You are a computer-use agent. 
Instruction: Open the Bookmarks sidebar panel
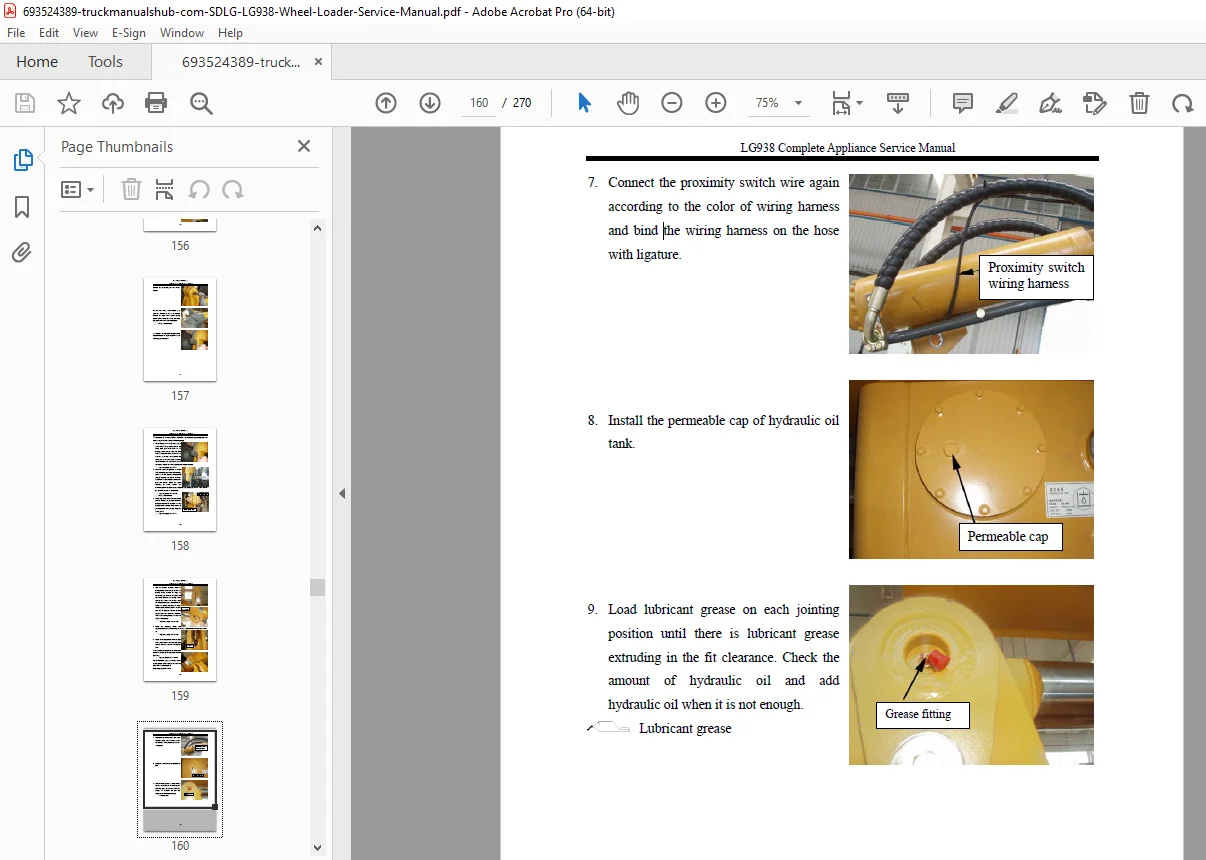tap(22, 207)
